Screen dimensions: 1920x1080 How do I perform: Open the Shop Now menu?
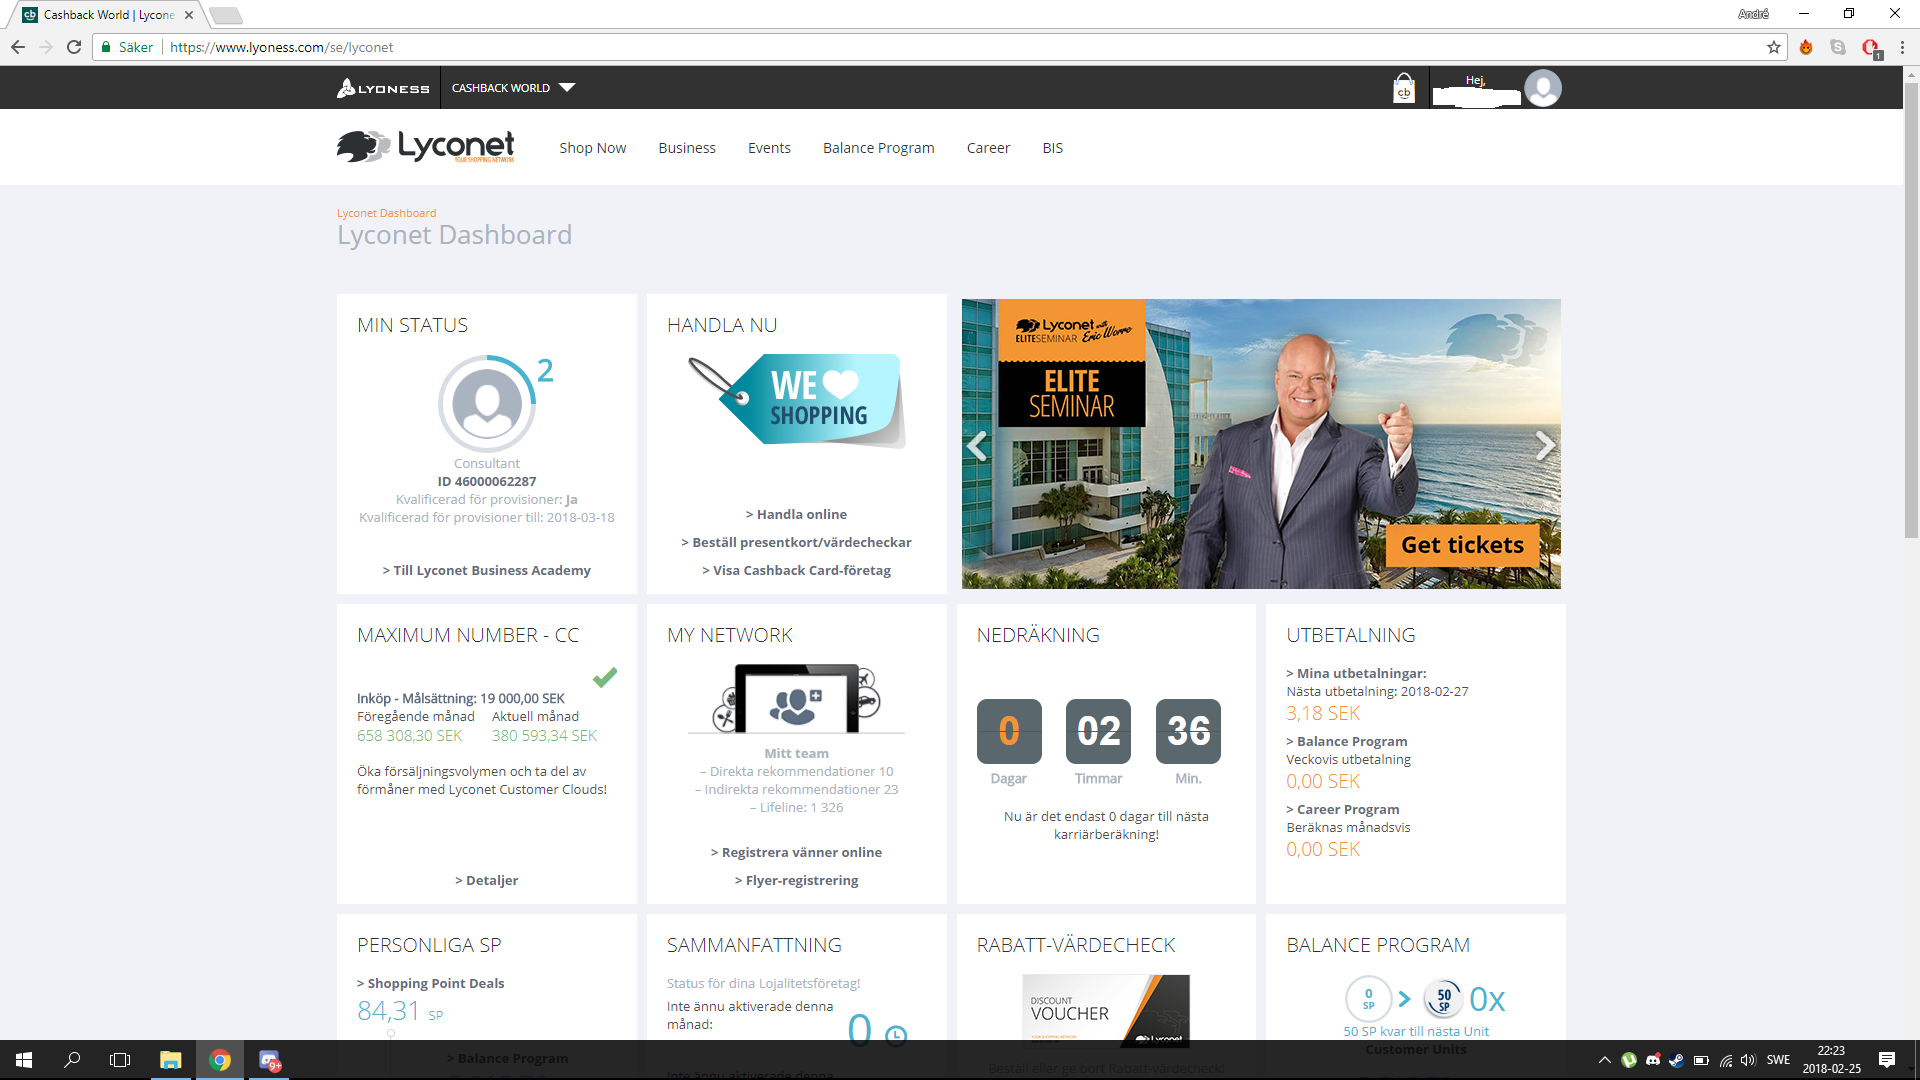click(x=592, y=148)
